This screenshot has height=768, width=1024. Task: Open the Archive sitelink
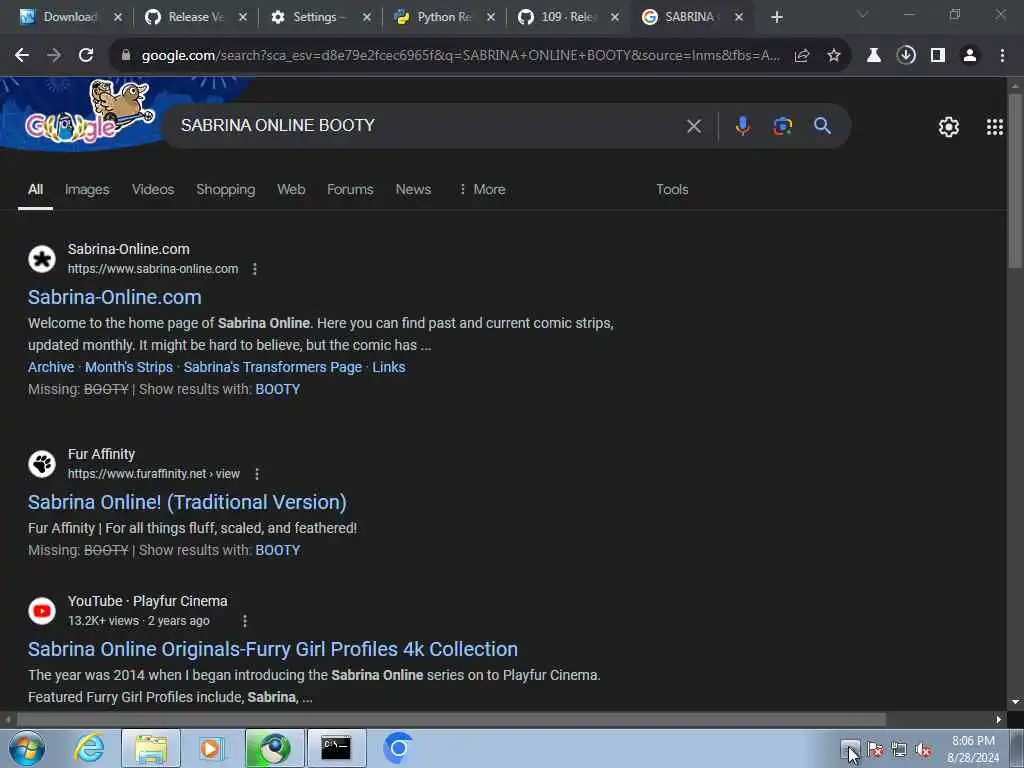51,367
